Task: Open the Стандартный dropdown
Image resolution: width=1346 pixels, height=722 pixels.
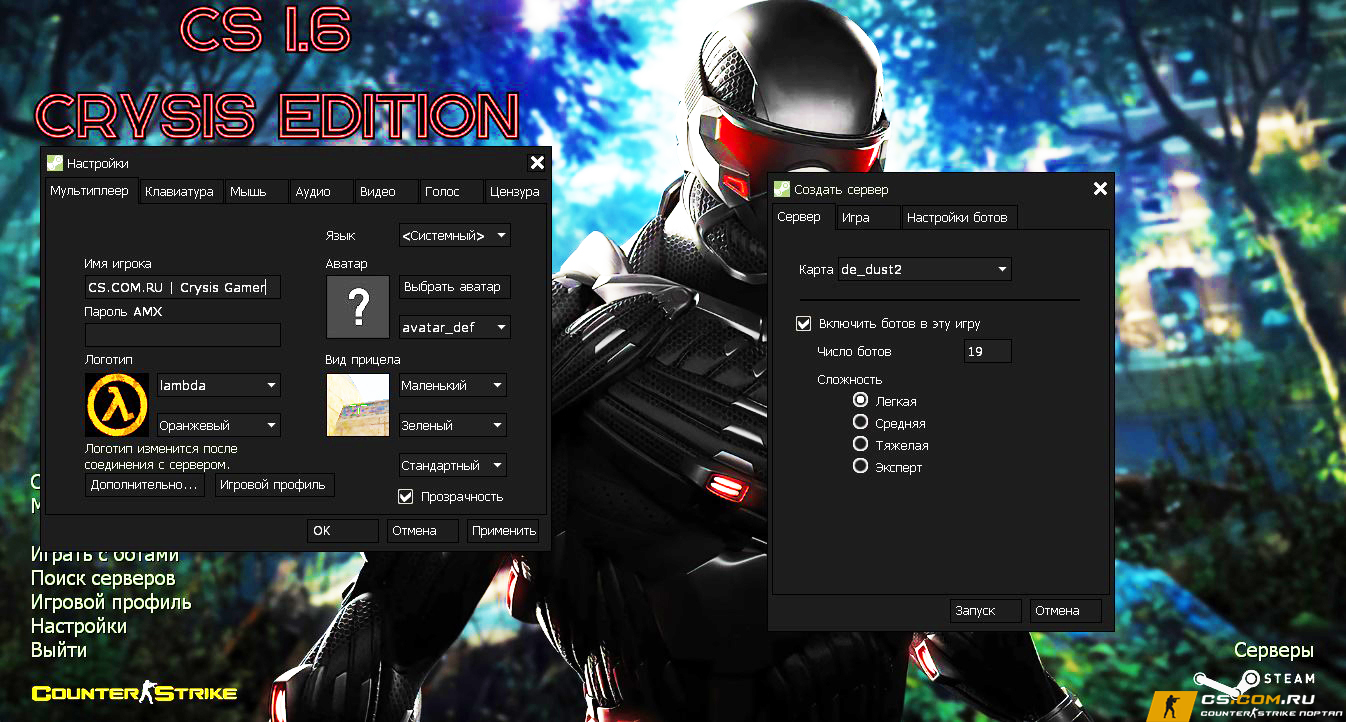Action: [453, 465]
